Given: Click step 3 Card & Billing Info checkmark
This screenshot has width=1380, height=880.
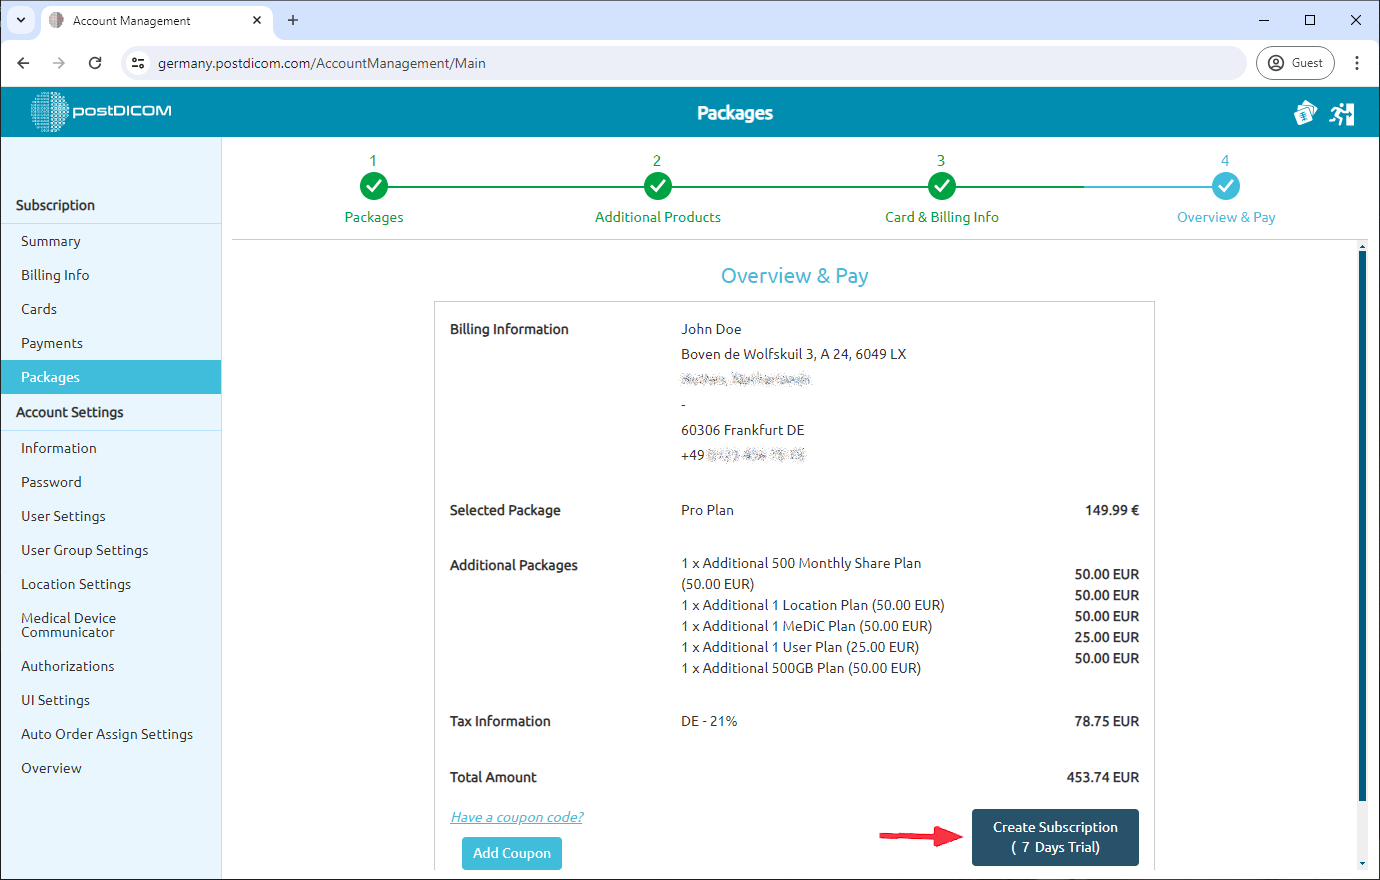Looking at the screenshot, I should coord(941,186).
